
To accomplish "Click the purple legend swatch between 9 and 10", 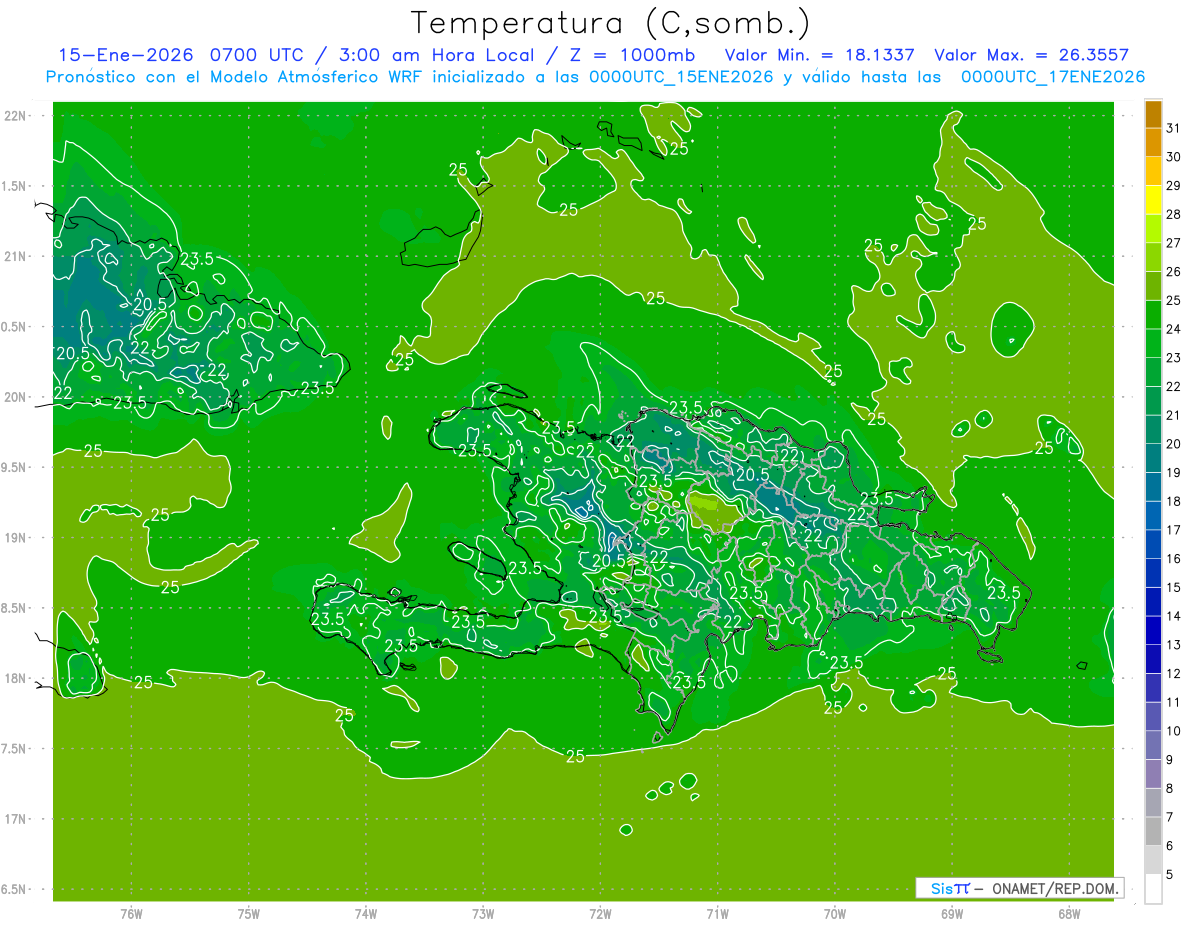I will point(1153,746).
